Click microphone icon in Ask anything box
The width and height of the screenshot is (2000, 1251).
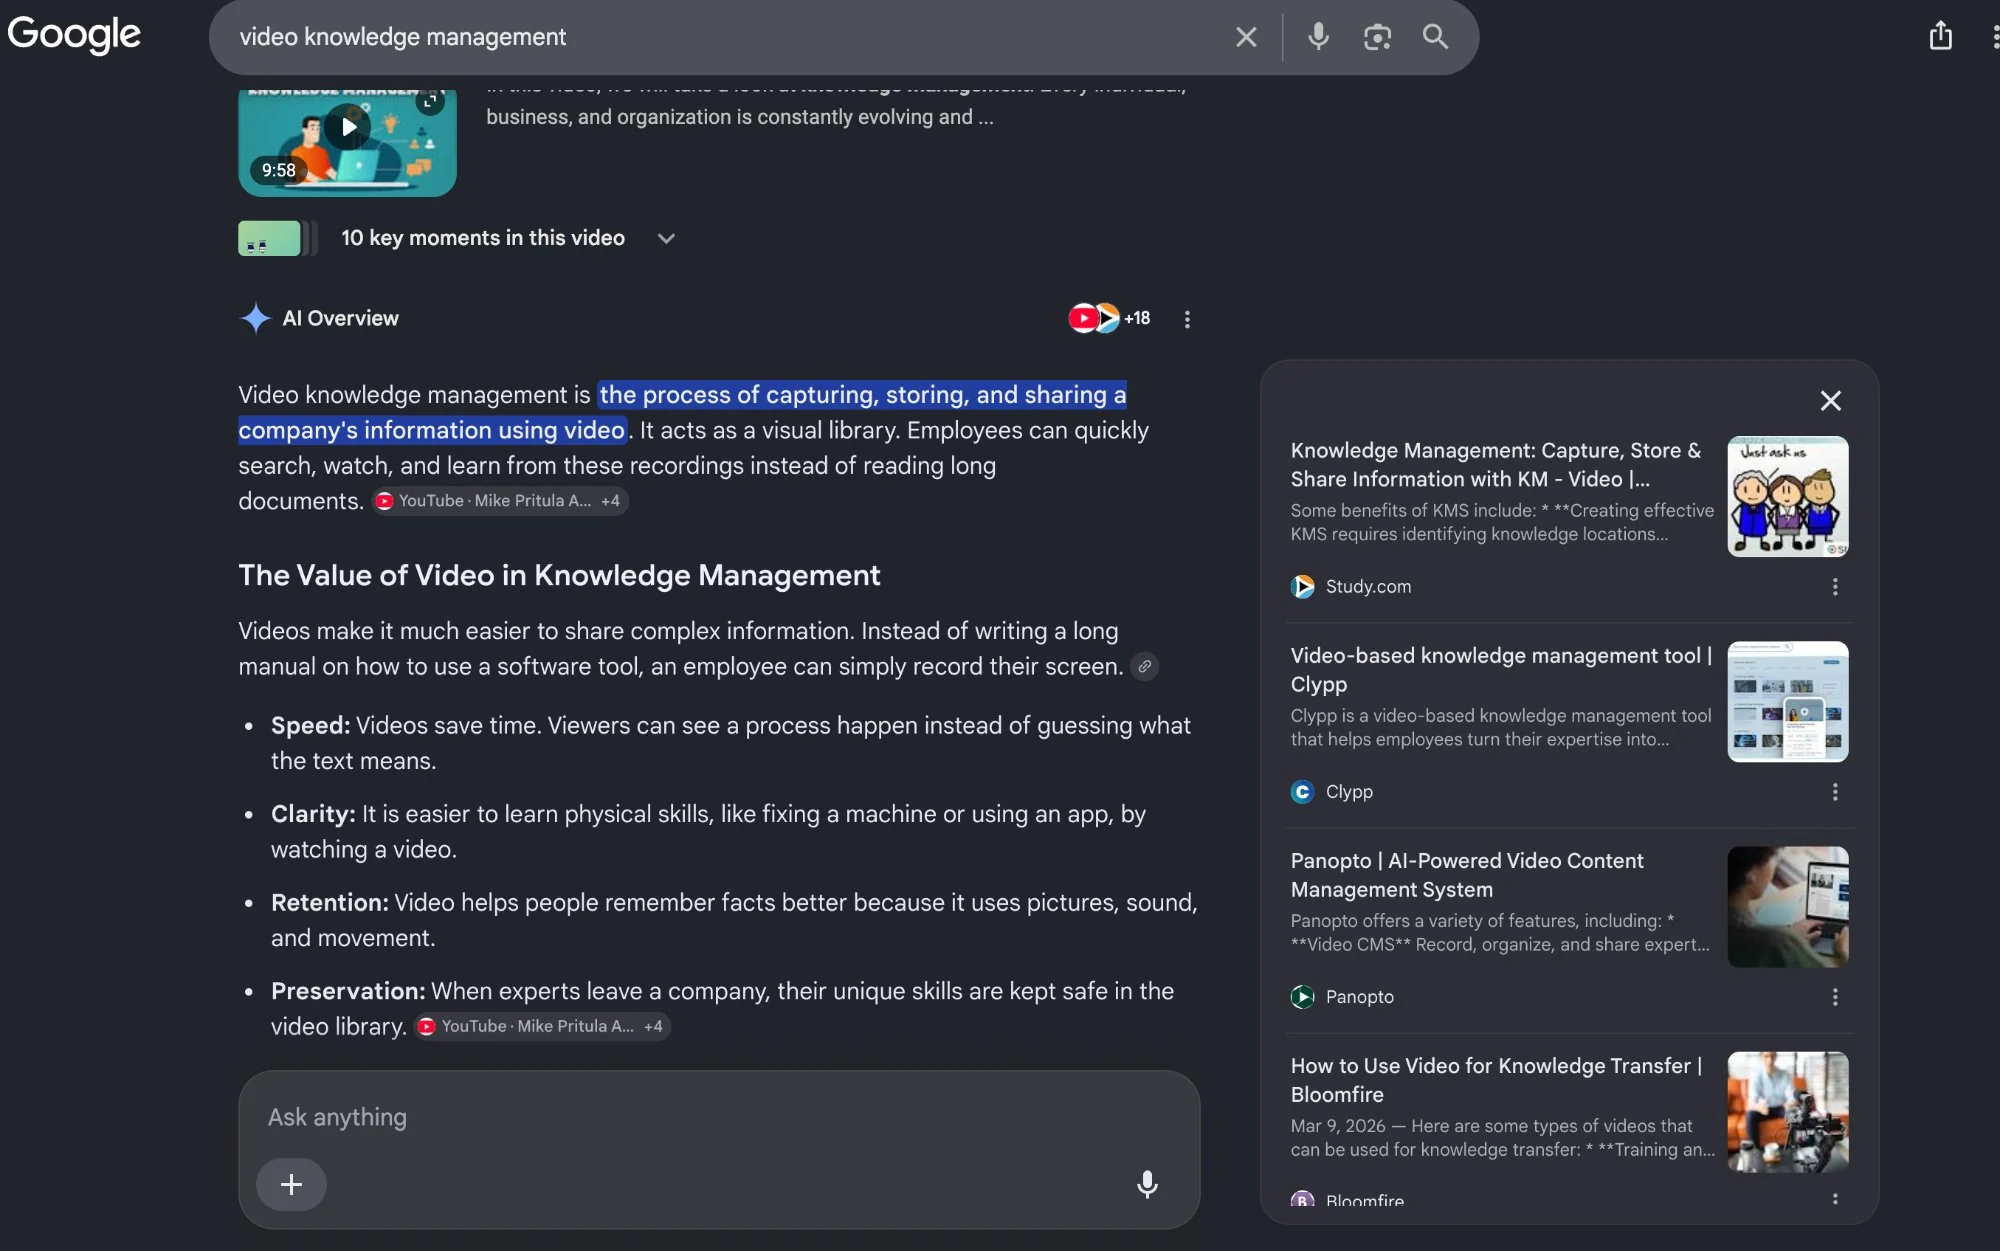[x=1147, y=1185]
